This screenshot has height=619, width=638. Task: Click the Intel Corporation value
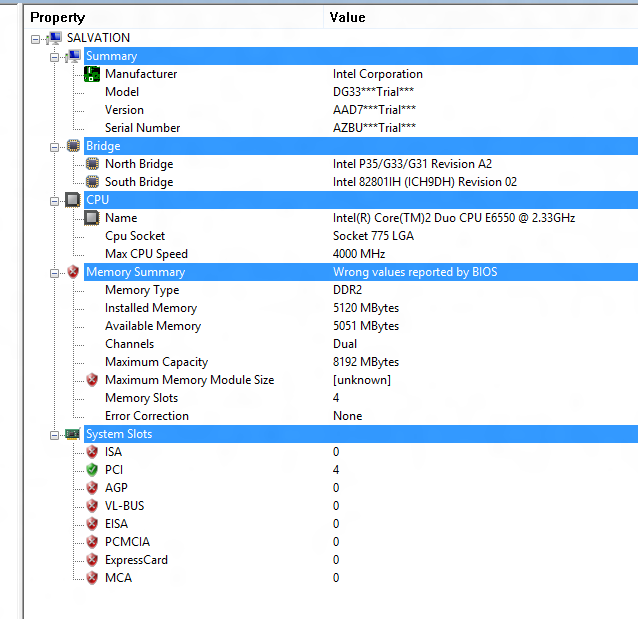[x=378, y=74]
